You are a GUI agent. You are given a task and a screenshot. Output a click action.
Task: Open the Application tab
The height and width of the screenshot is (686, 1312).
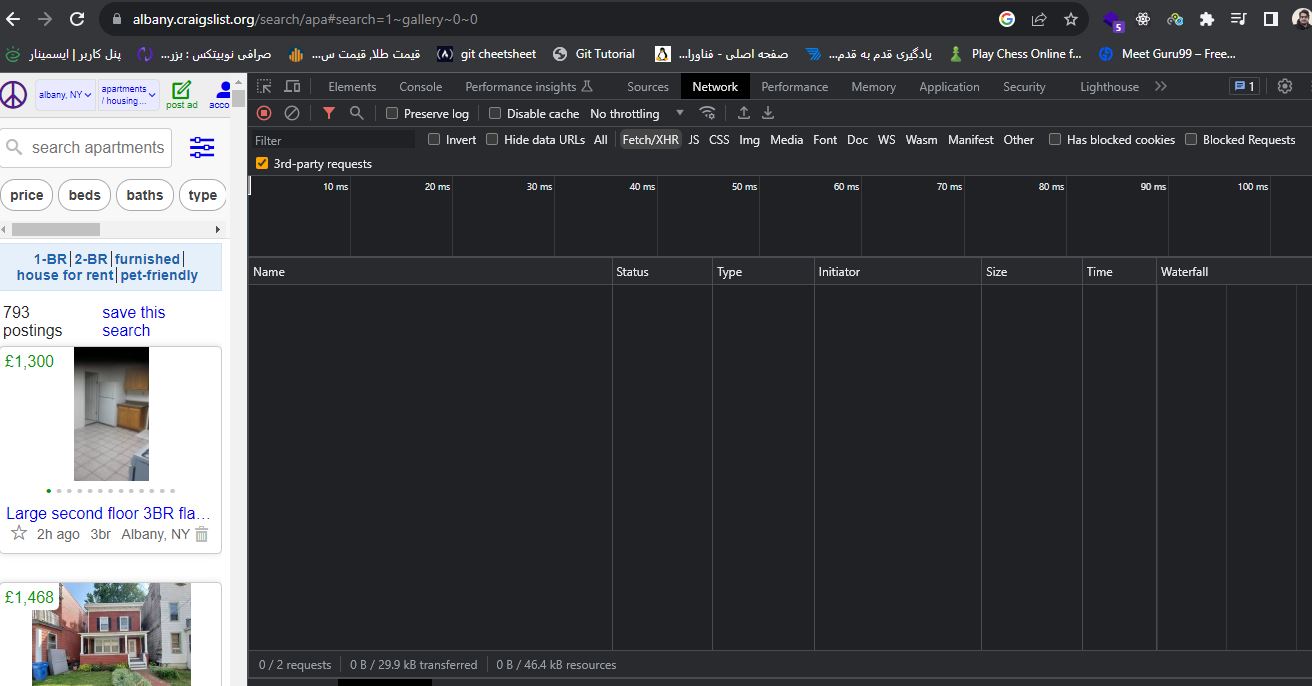(x=949, y=87)
